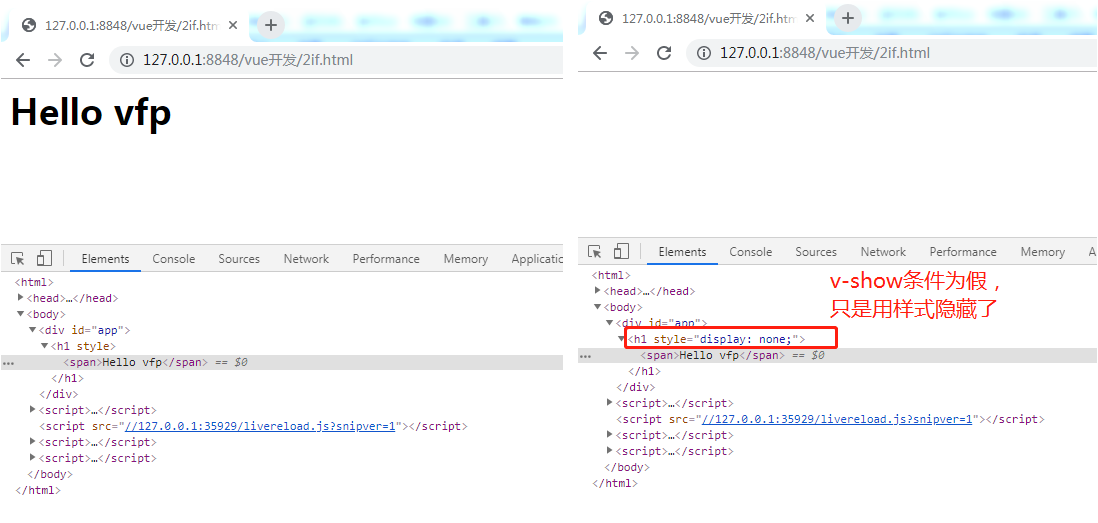Activate inspect element picker in right DevTools
Screen dimensions: 1098x523
595,251
